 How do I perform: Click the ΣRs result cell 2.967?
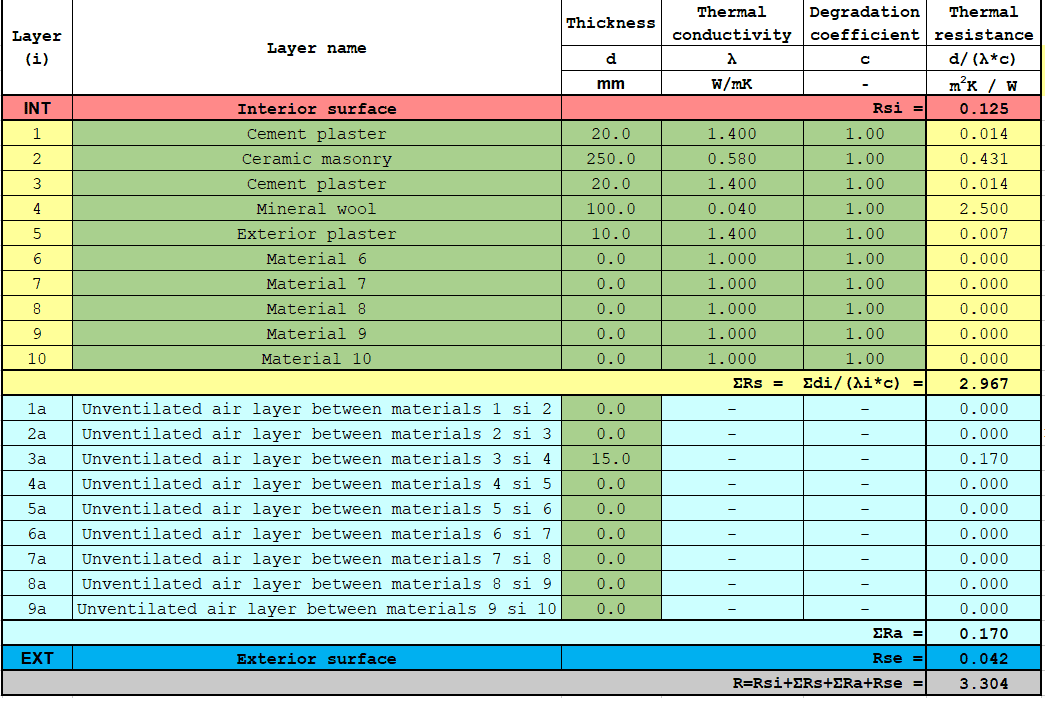983,383
